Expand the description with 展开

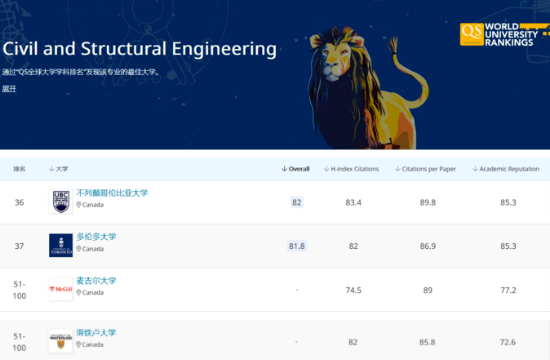(x=9, y=89)
